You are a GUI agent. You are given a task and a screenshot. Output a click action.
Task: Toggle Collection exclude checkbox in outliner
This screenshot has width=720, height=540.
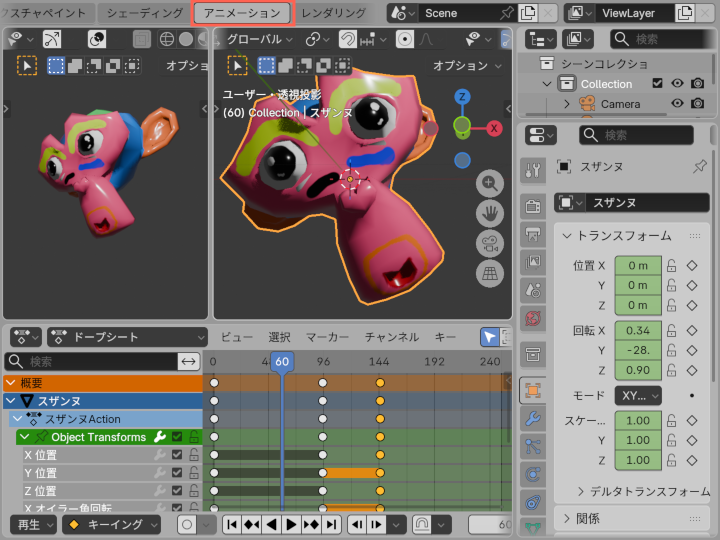[657, 83]
